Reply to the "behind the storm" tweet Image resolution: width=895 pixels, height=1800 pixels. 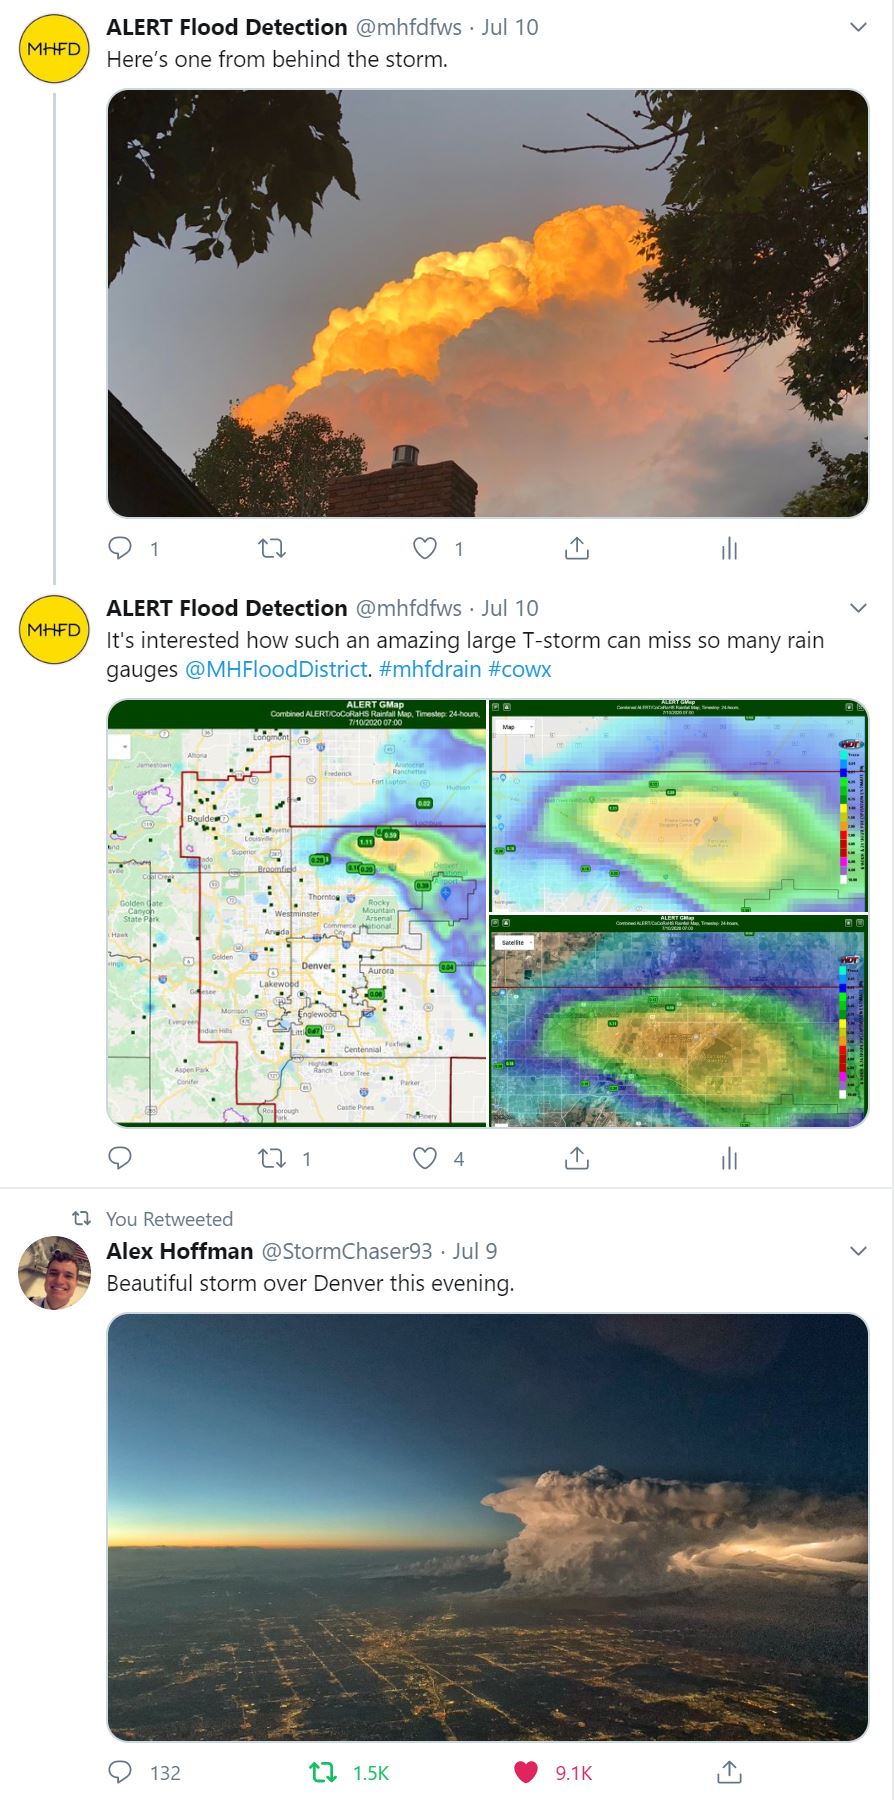point(120,548)
